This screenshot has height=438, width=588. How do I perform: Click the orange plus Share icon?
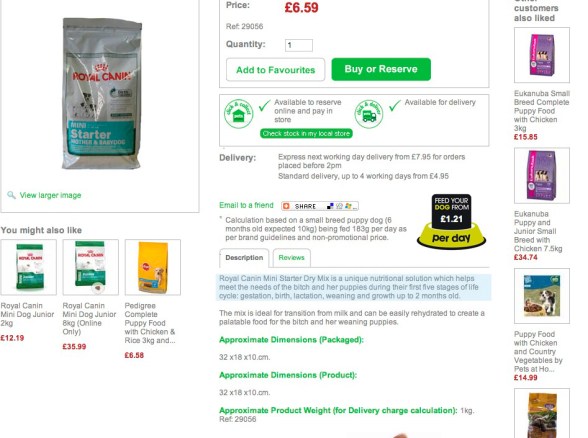click(x=286, y=206)
